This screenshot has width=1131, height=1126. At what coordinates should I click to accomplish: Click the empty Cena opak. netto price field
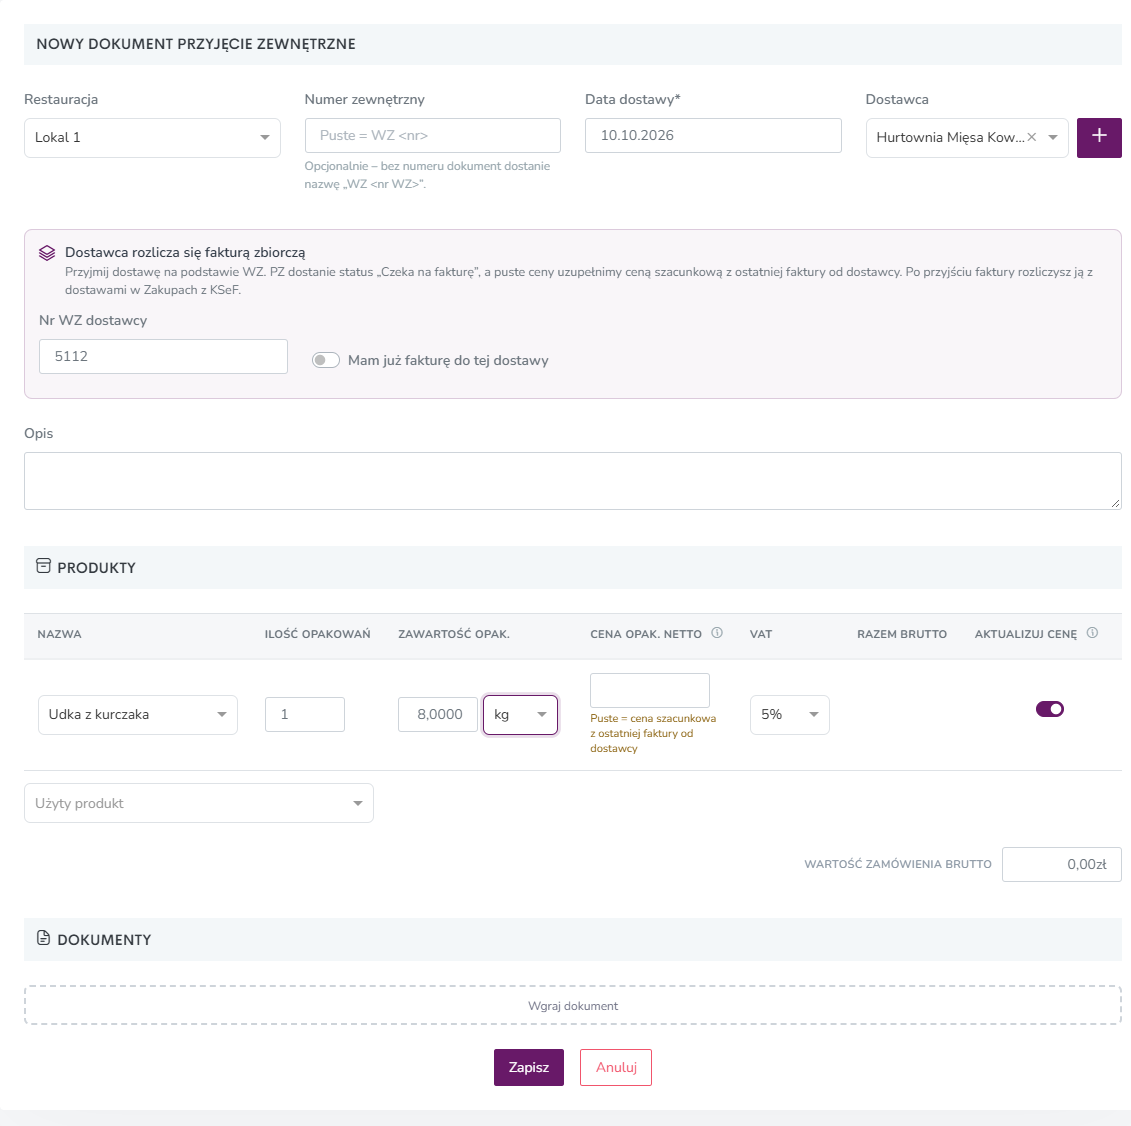[x=650, y=690]
